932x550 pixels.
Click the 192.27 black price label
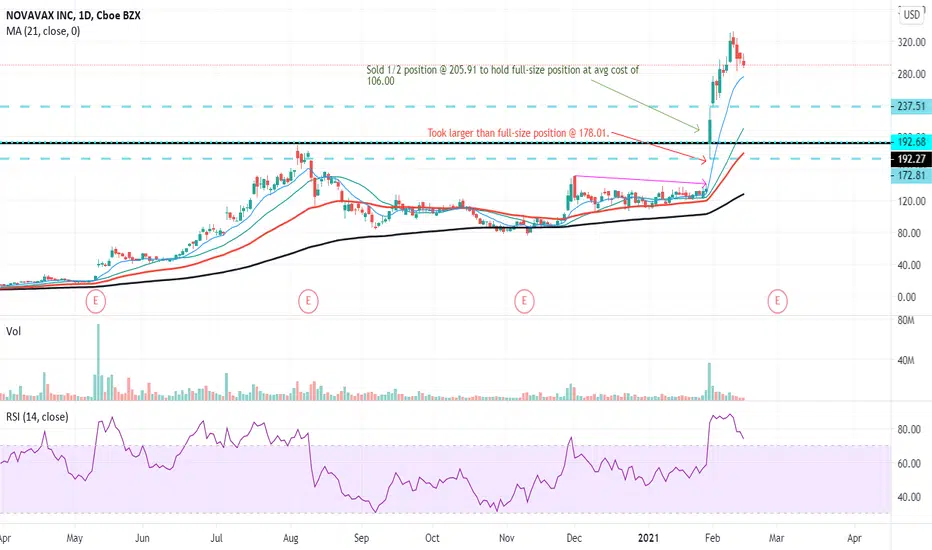tap(911, 159)
